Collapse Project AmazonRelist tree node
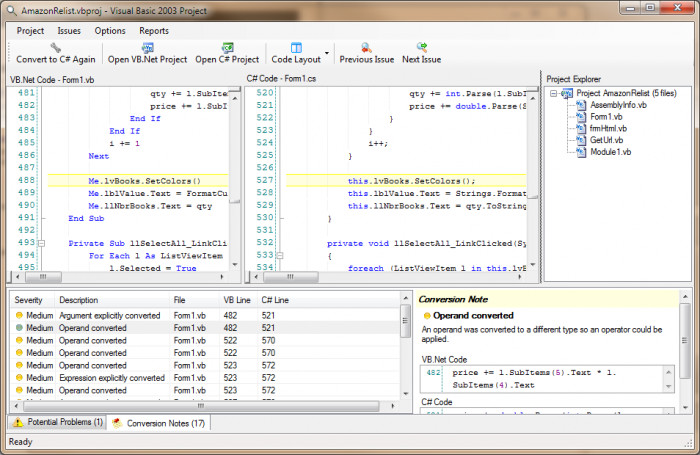The height and width of the screenshot is (455, 700). point(554,93)
